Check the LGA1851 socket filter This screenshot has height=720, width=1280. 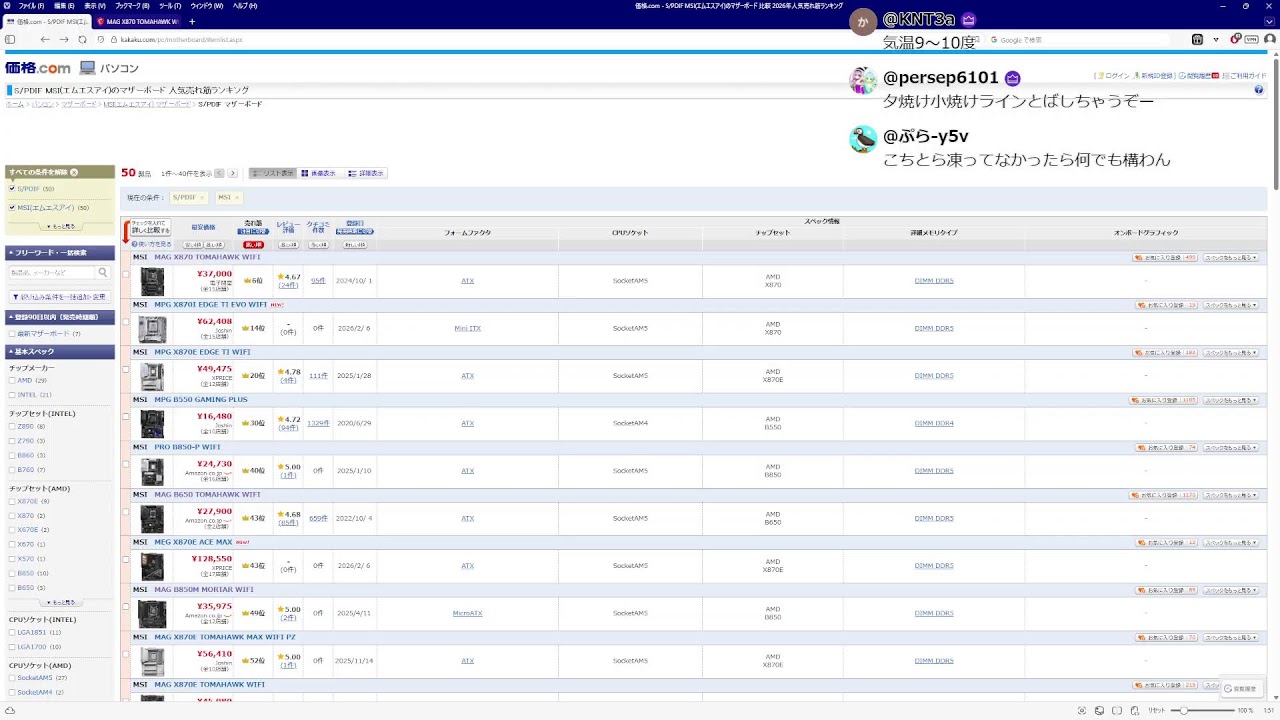[12, 633]
